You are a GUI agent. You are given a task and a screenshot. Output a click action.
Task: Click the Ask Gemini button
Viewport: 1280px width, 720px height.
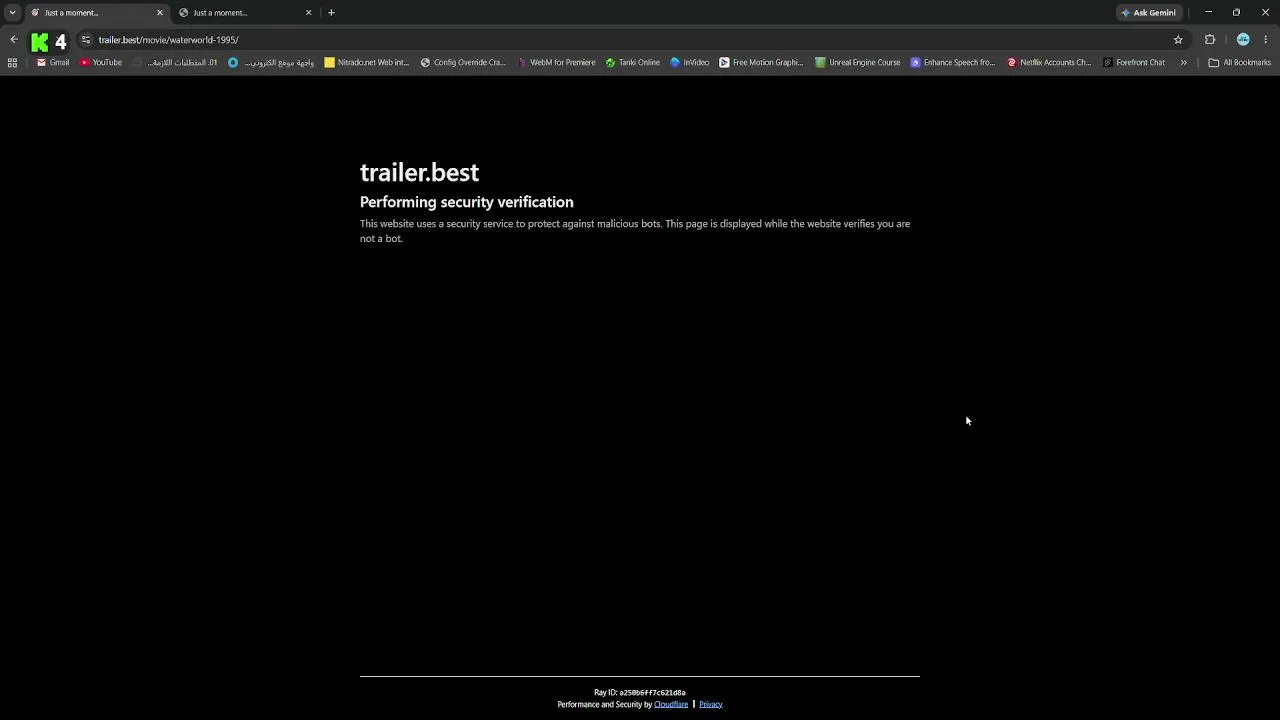pos(1148,13)
